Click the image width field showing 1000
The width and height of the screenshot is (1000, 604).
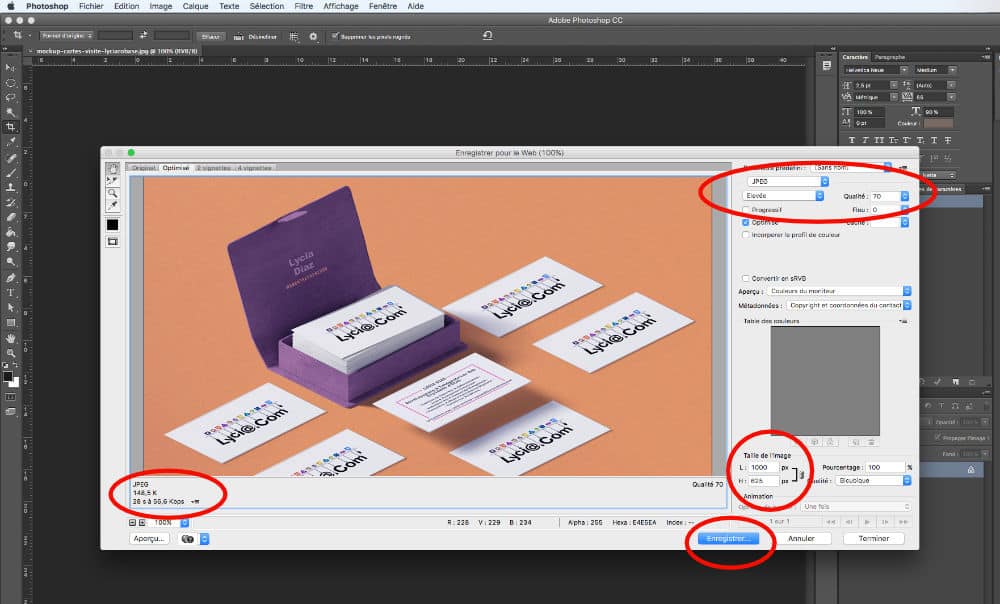tap(762, 467)
